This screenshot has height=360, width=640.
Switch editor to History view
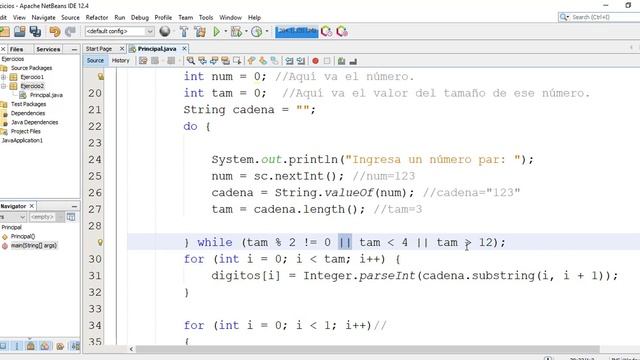click(120, 60)
